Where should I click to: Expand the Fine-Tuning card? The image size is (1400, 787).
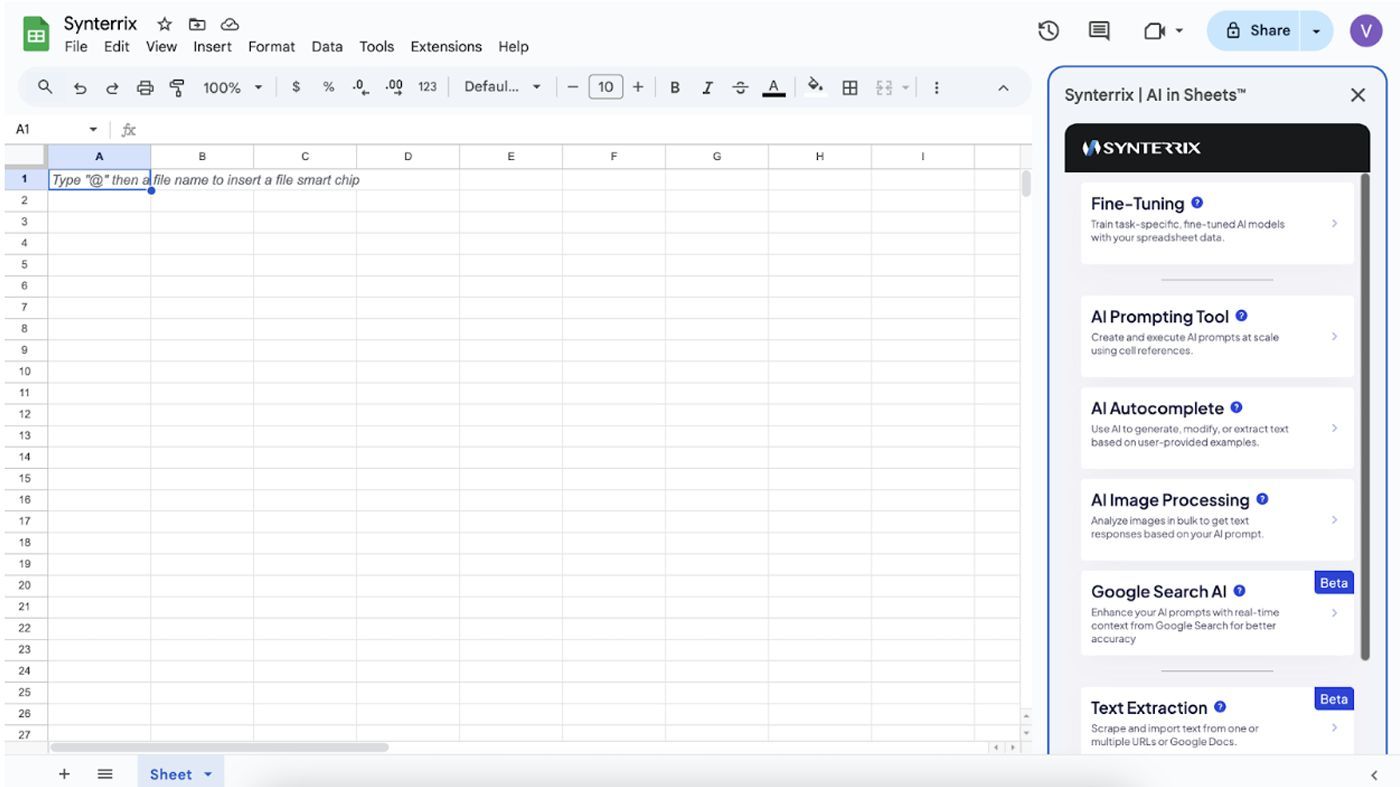pos(1216,223)
